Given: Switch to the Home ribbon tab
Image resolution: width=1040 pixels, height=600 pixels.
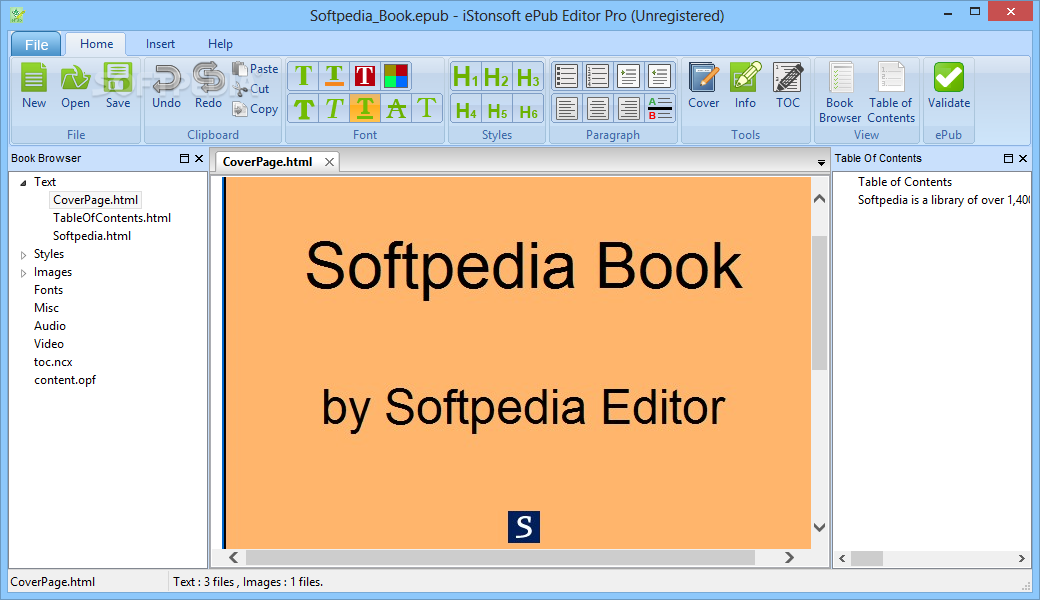Looking at the screenshot, I should 97,44.
